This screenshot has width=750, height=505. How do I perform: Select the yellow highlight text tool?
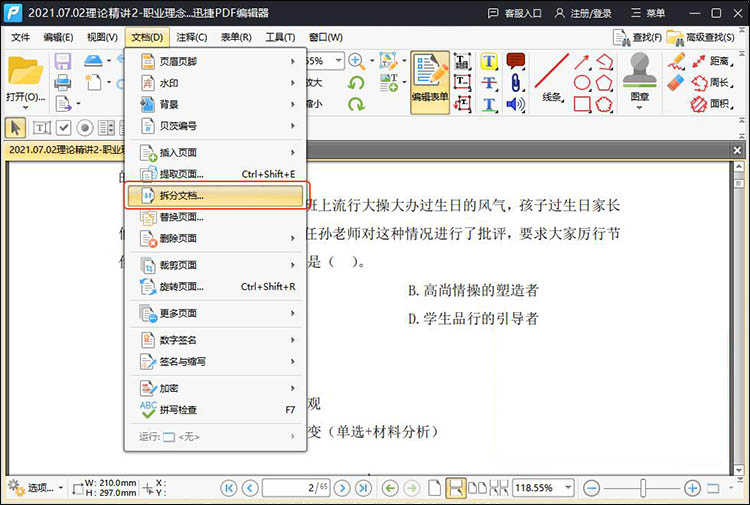(x=489, y=61)
